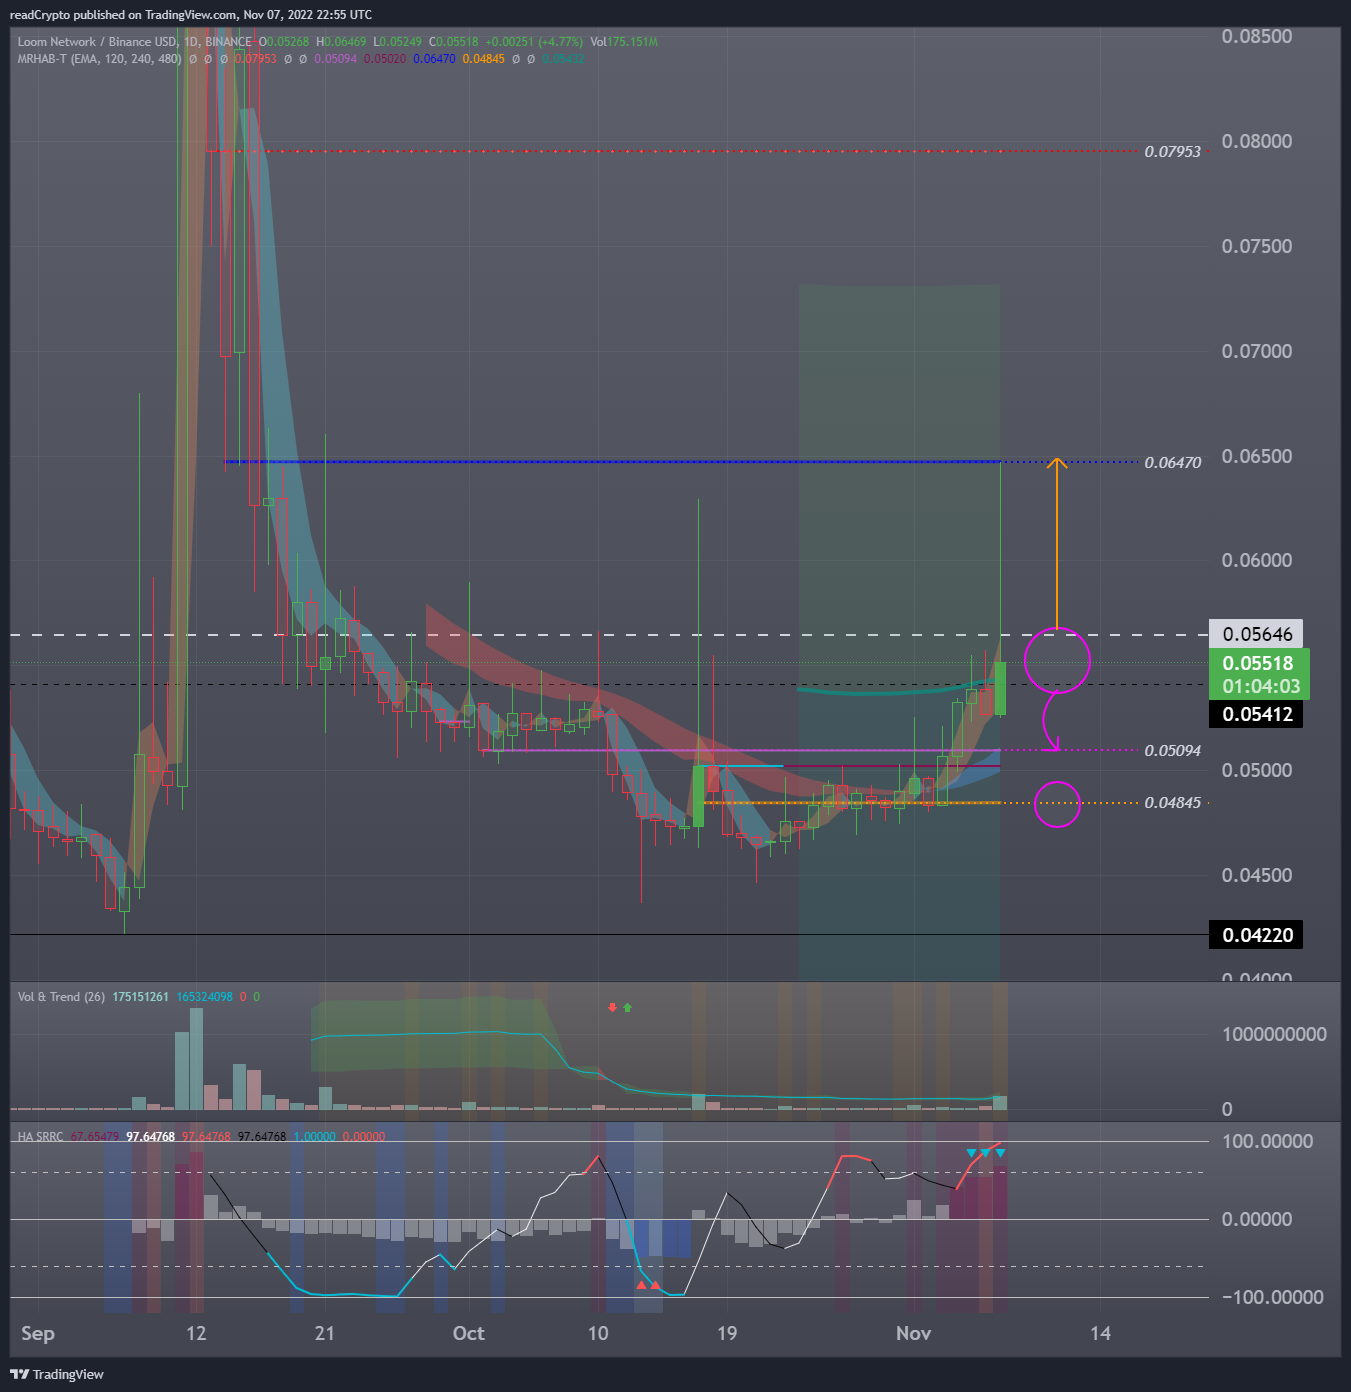Click the red 0.07953 value in MRHAB-T legend
The height and width of the screenshot is (1392, 1351).
(256, 59)
